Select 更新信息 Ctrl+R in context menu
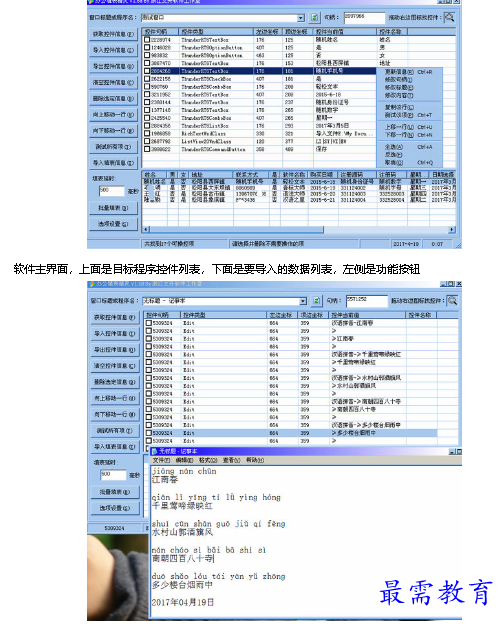This screenshot has width=501, height=624. [x=408, y=72]
